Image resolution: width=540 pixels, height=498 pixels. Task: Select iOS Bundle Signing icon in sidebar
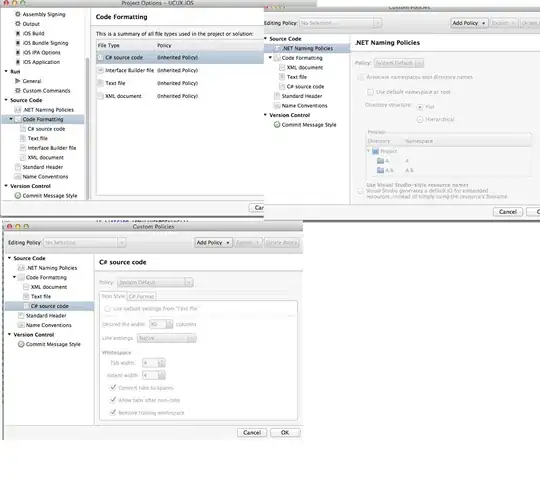(18, 43)
